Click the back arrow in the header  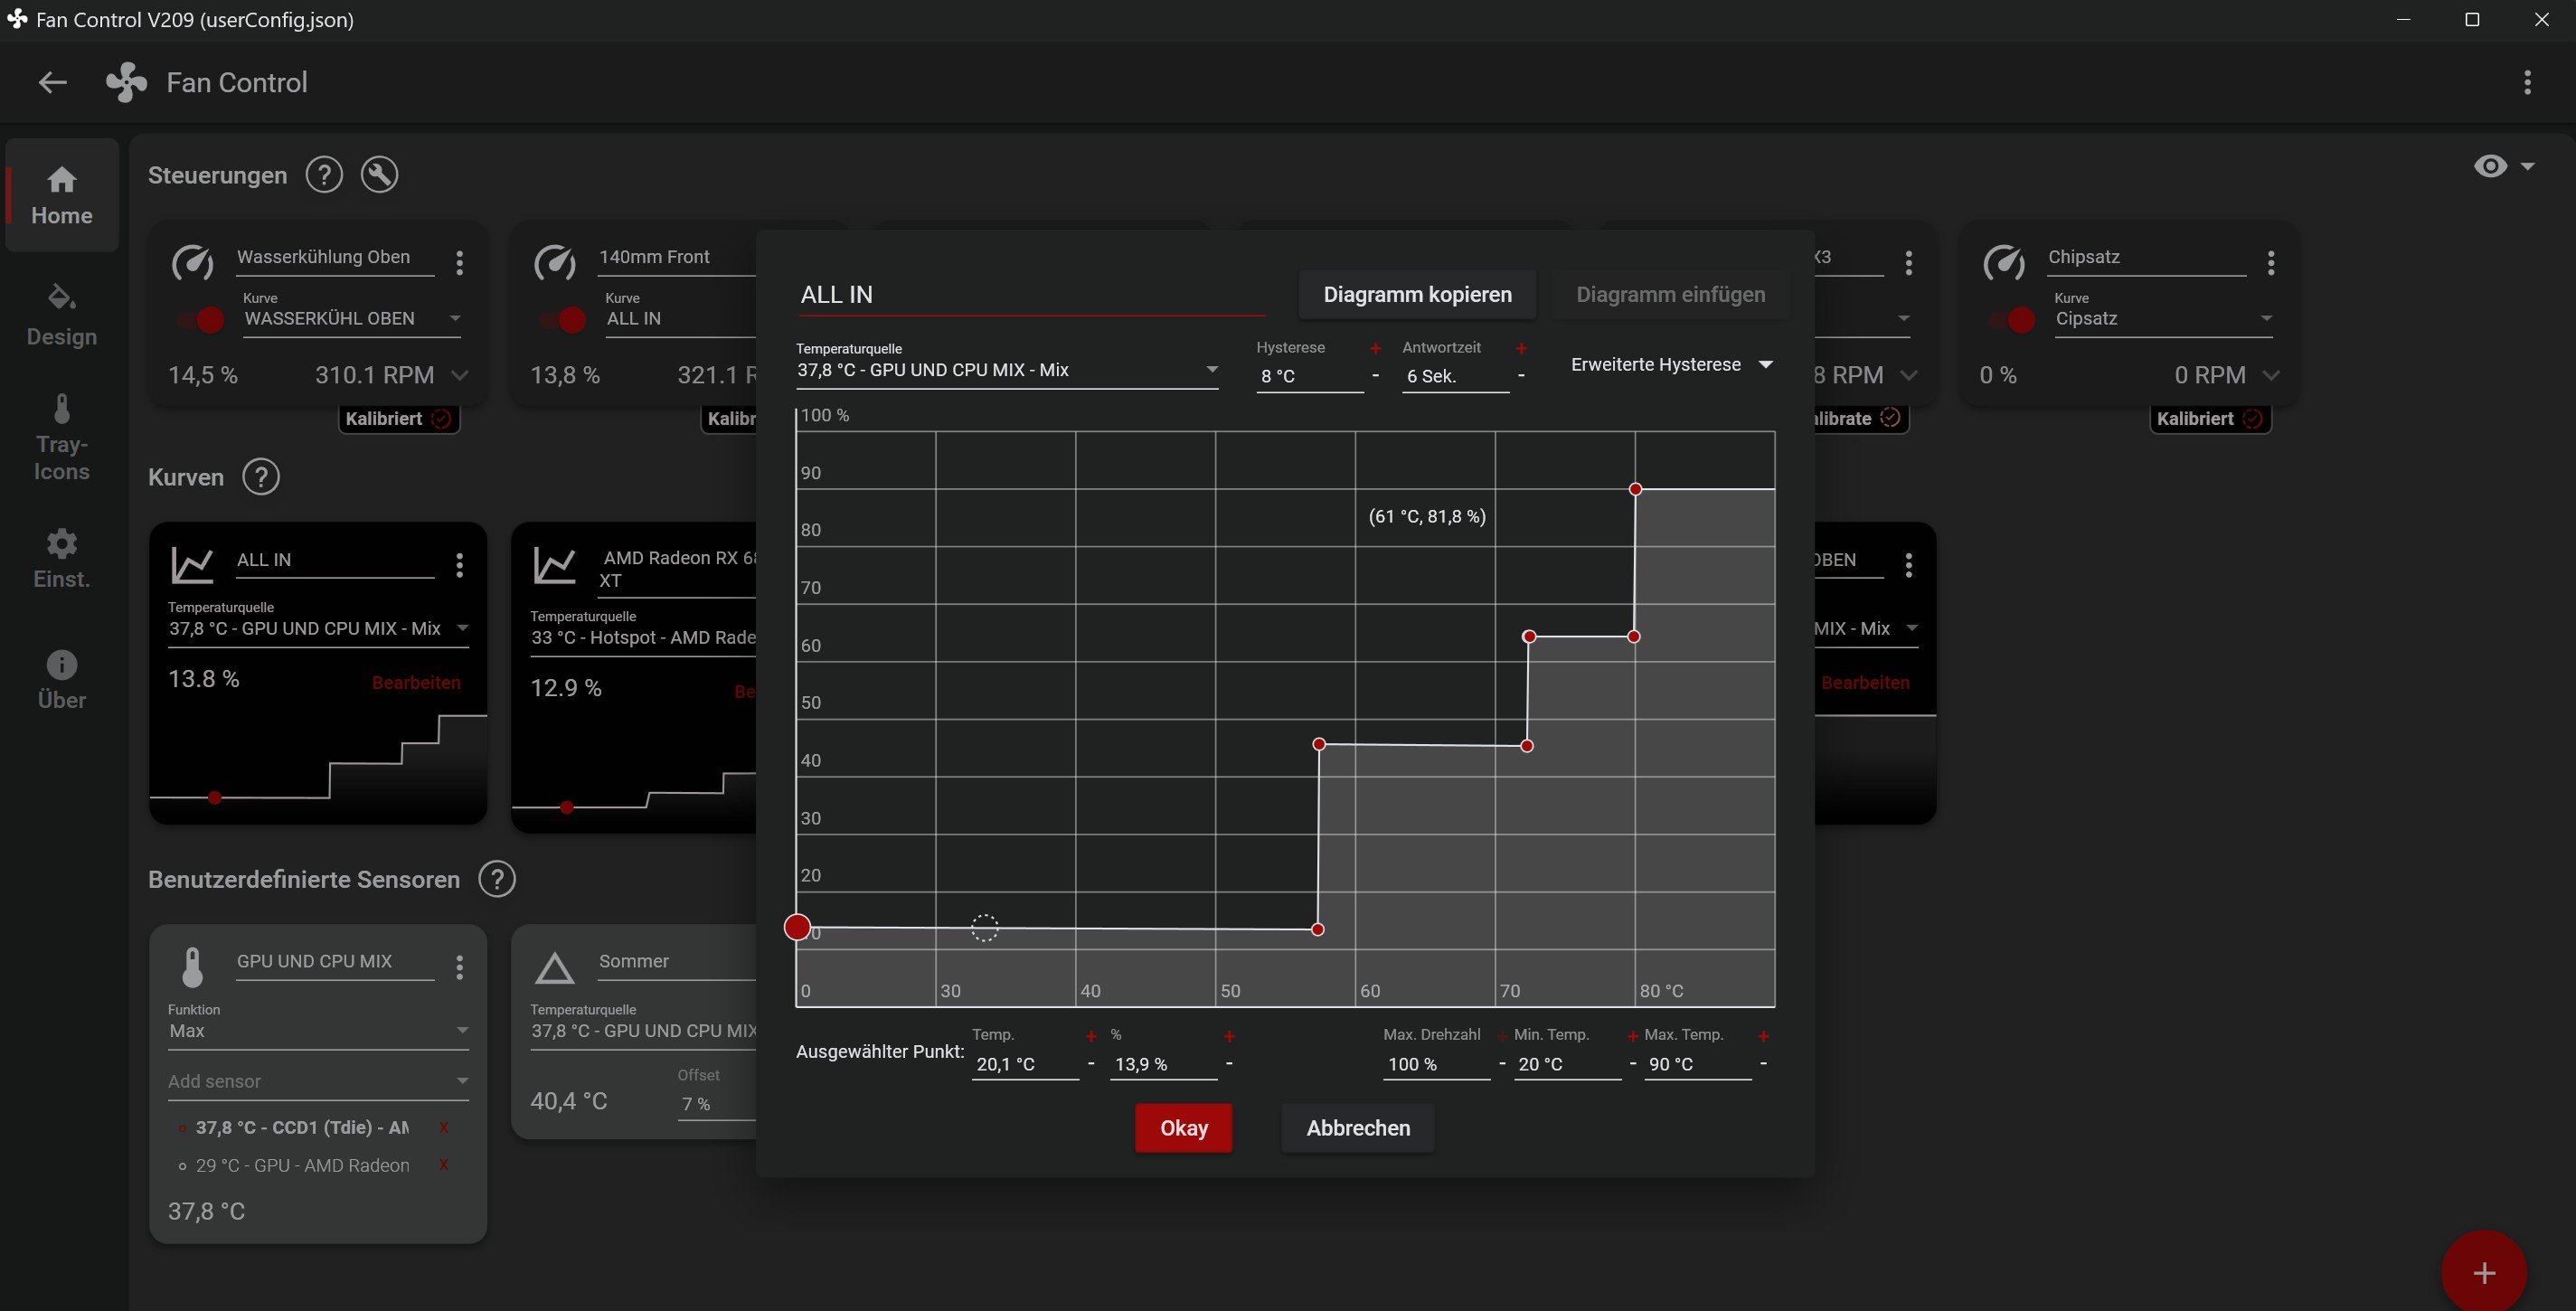click(52, 83)
